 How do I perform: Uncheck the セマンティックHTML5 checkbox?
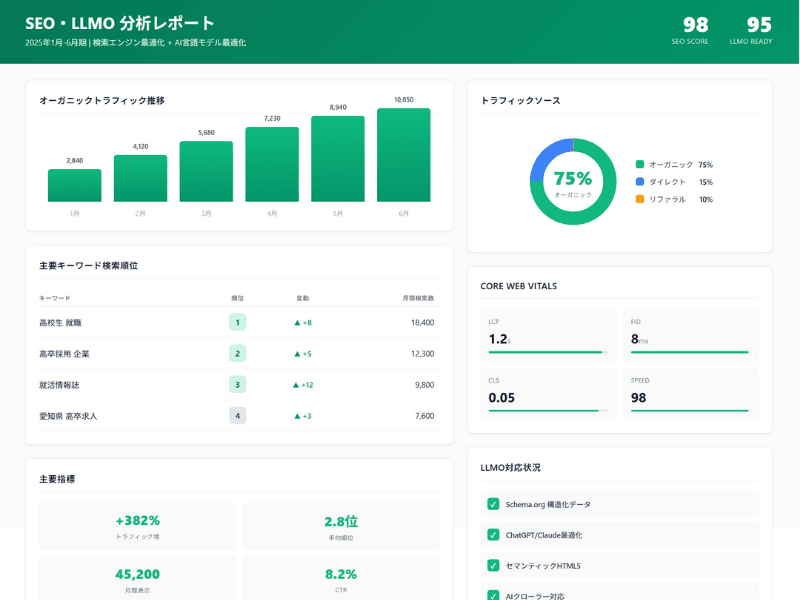tap(493, 565)
